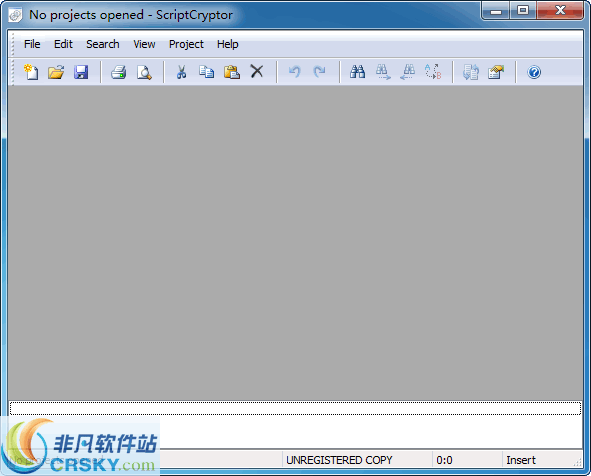Copy with the two-pages icon
Screen dimensions: 591x476
click(x=207, y=72)
